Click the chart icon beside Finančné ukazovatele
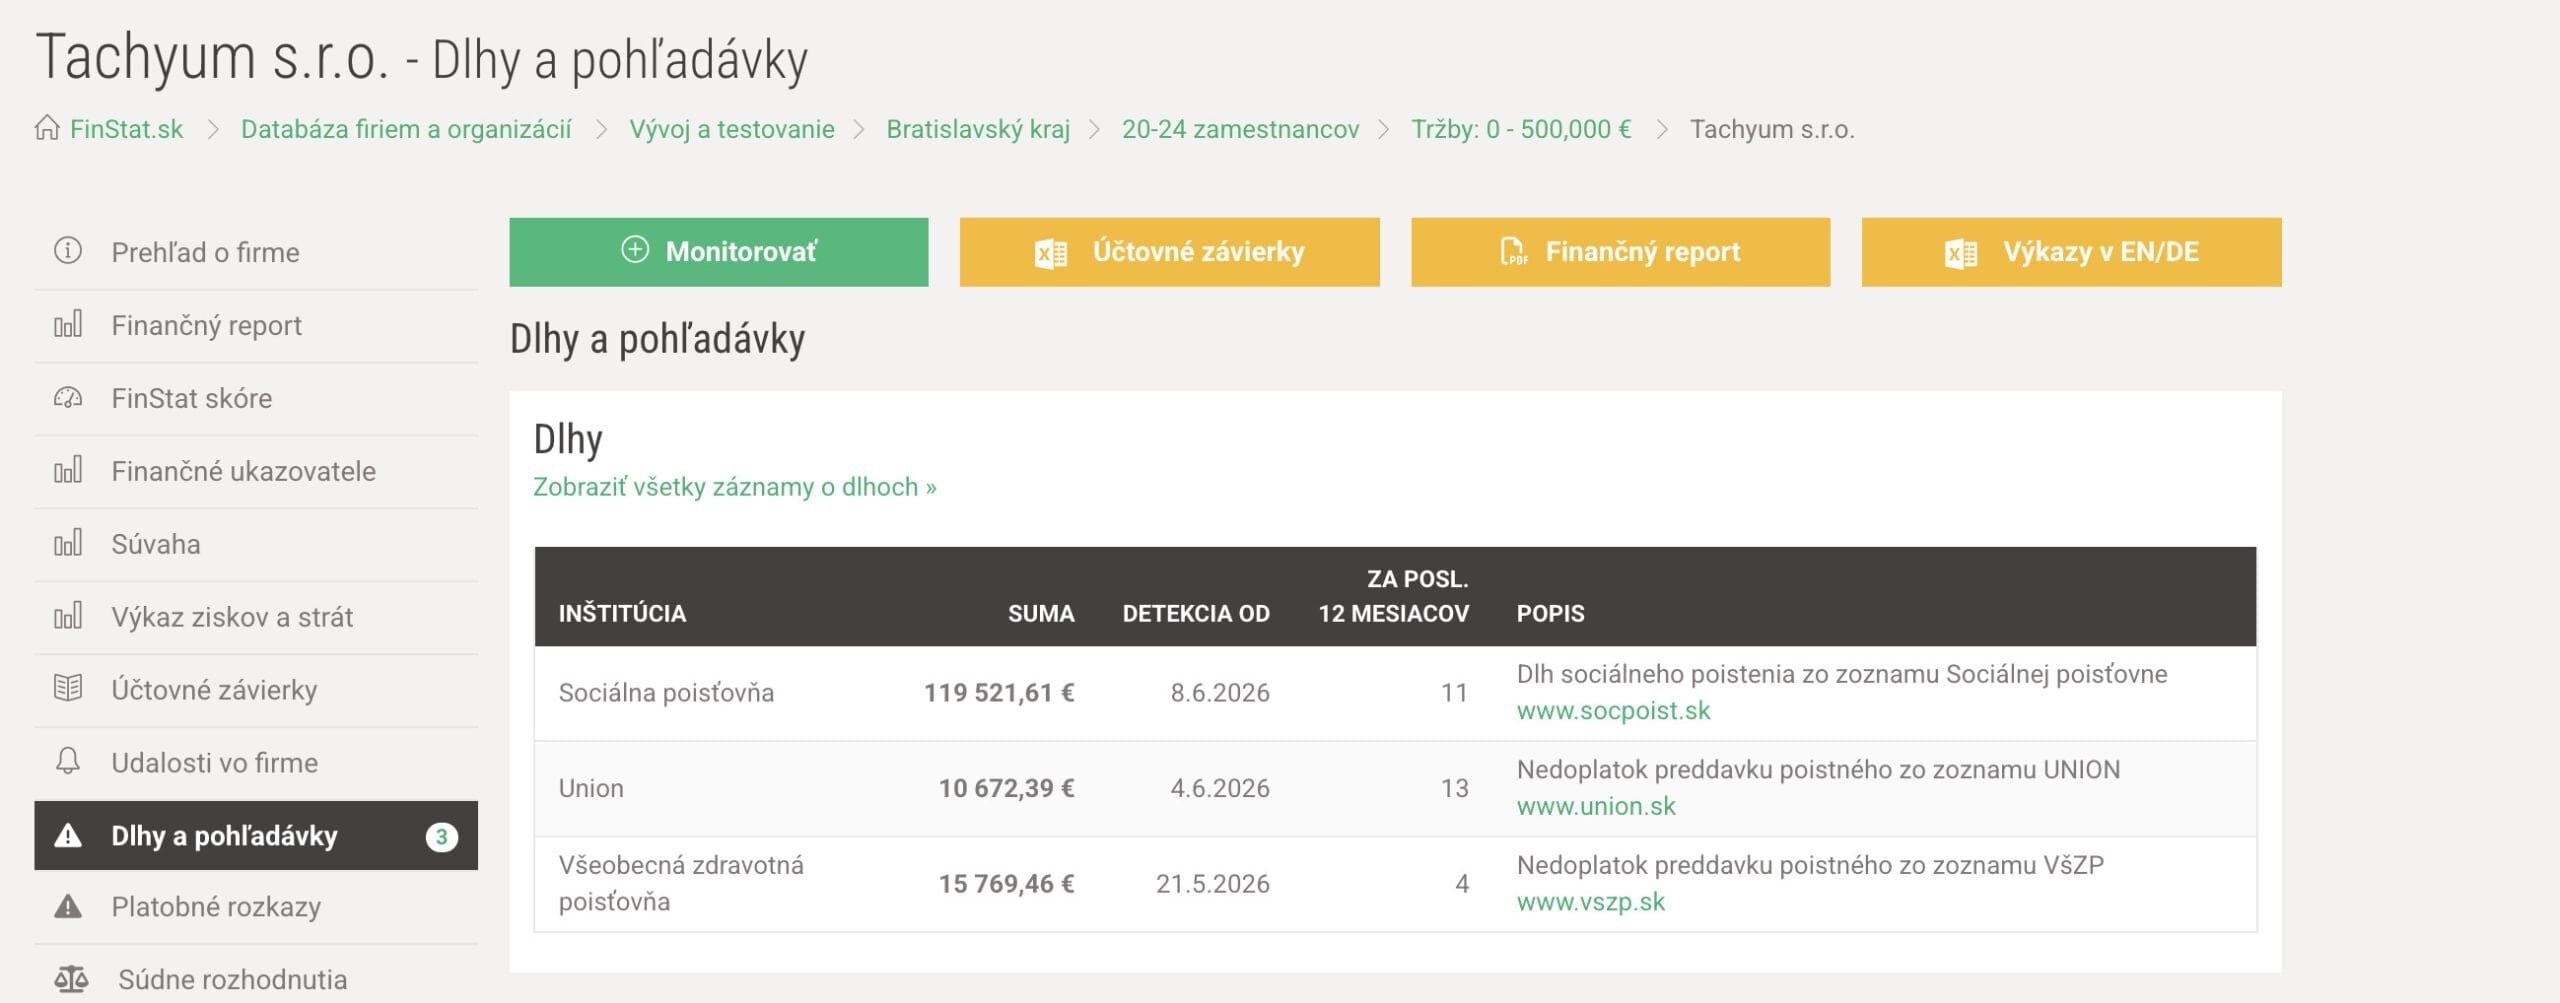The height and width of the screenshot is (1003, 2560). tap(68, 470)
